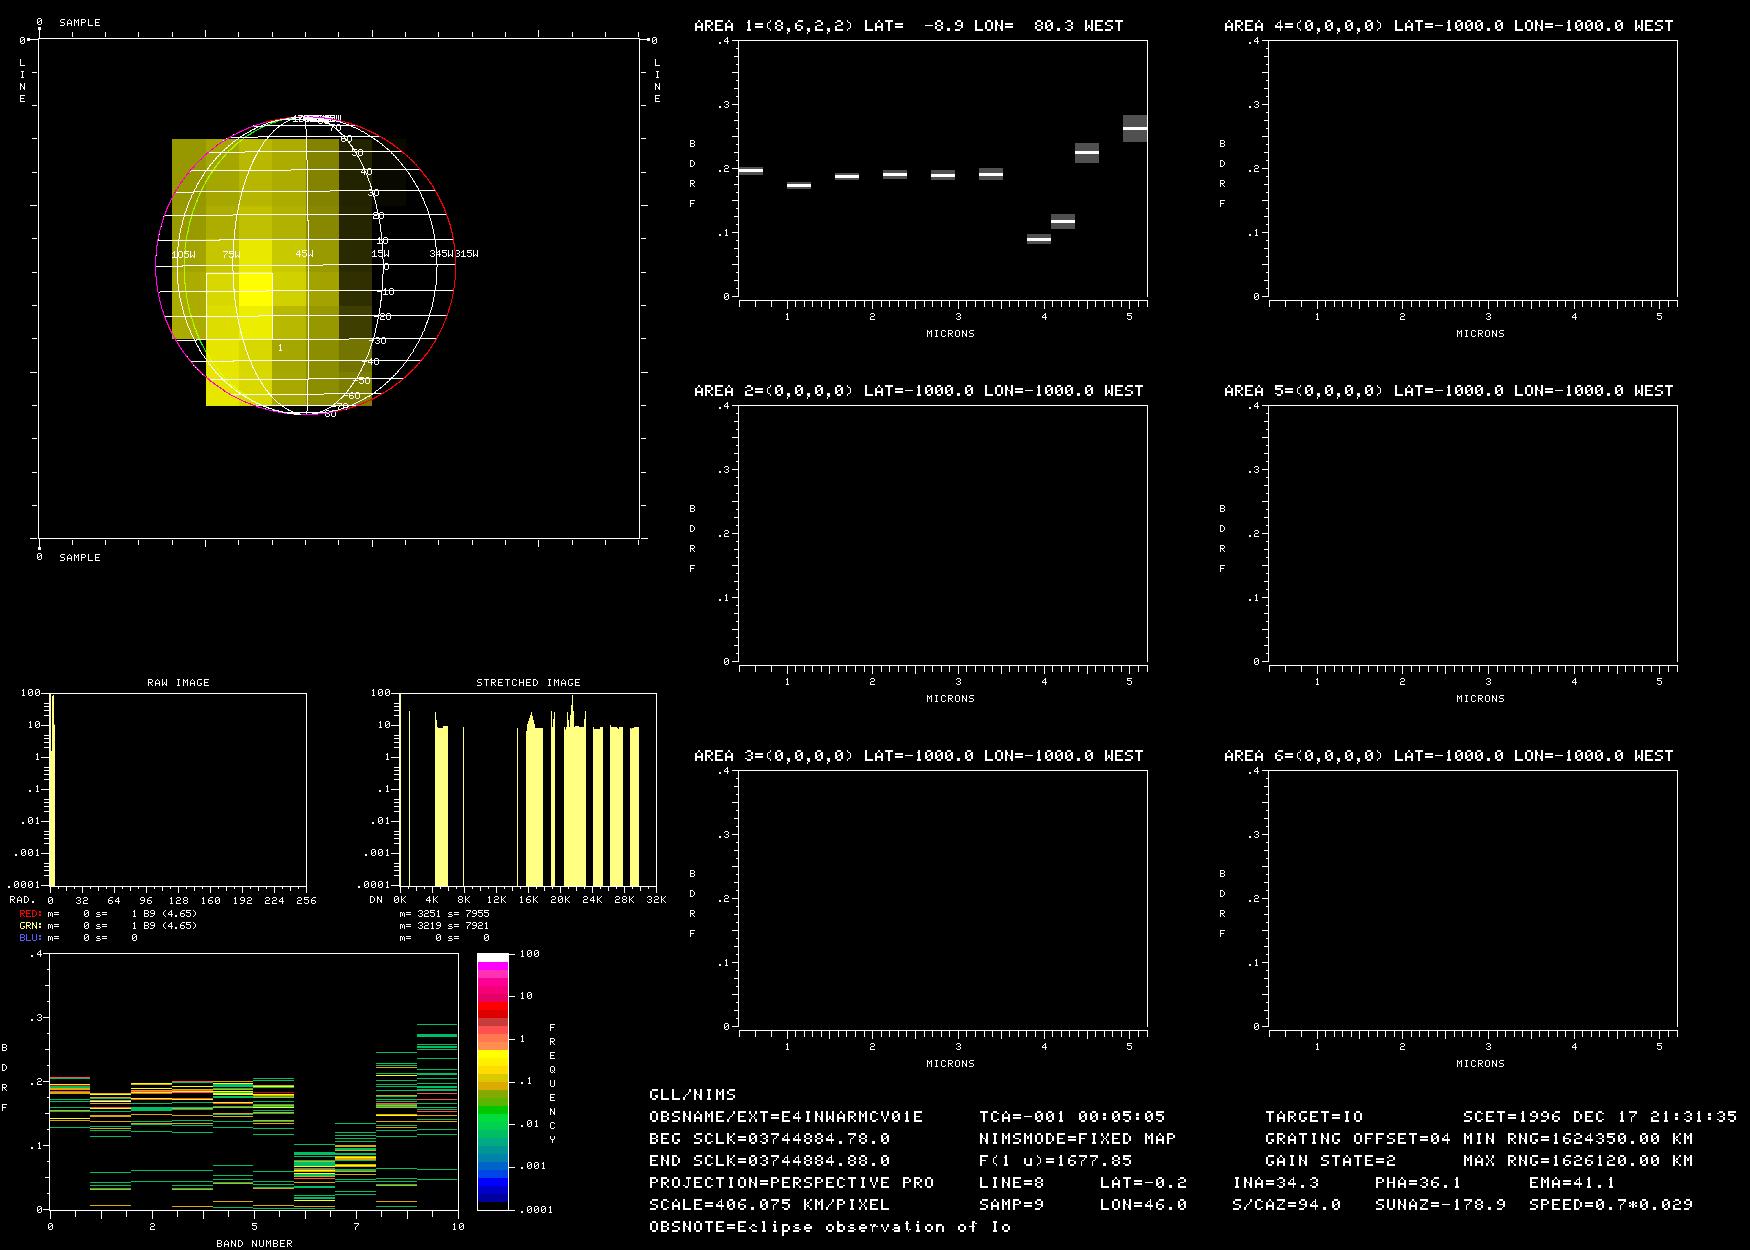Click the RED channel statistics label

pos(30,914)
